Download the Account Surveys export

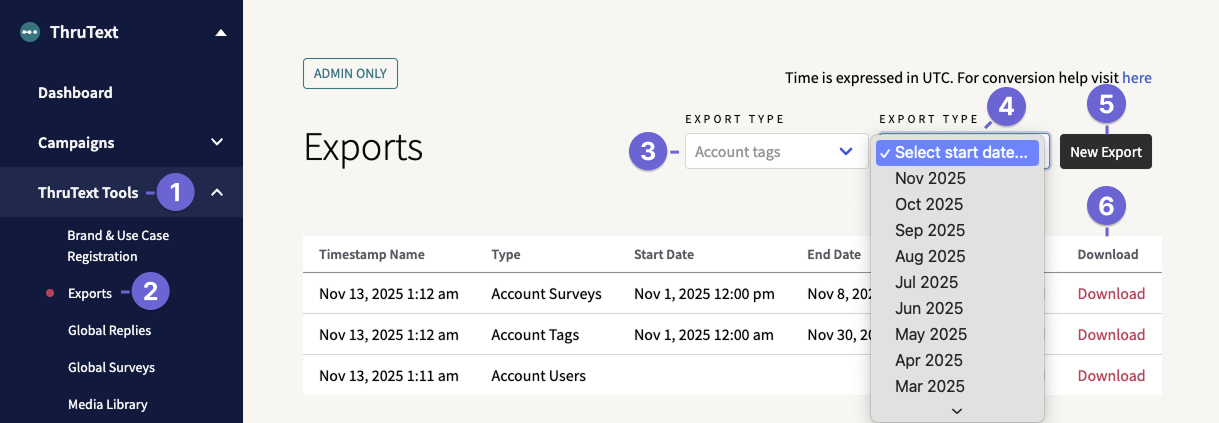[x=1111, y=294]
